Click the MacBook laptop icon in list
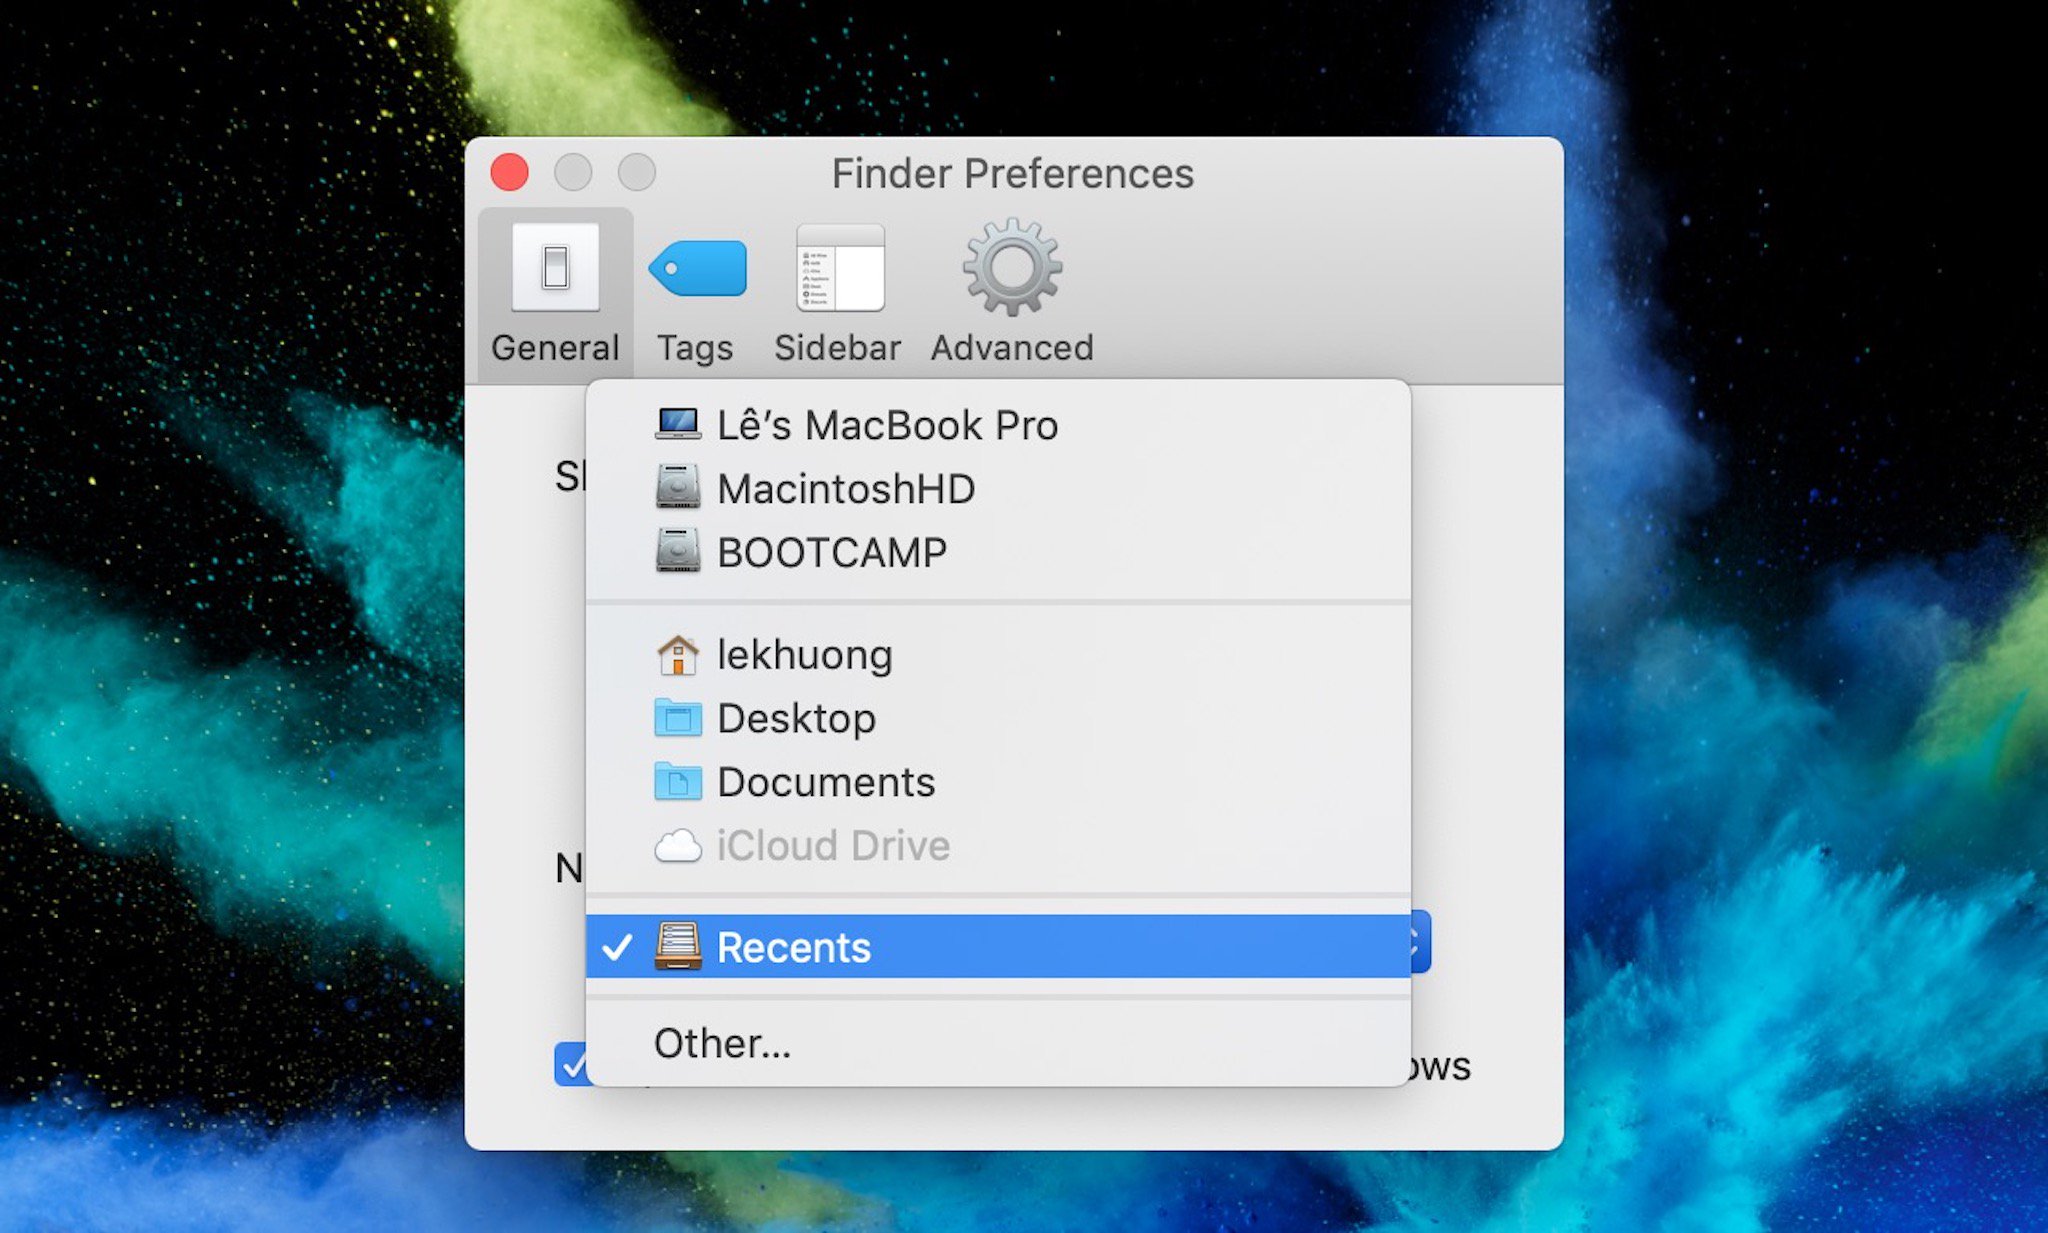Screen dimensions: 2048x1233 point(677,424)
